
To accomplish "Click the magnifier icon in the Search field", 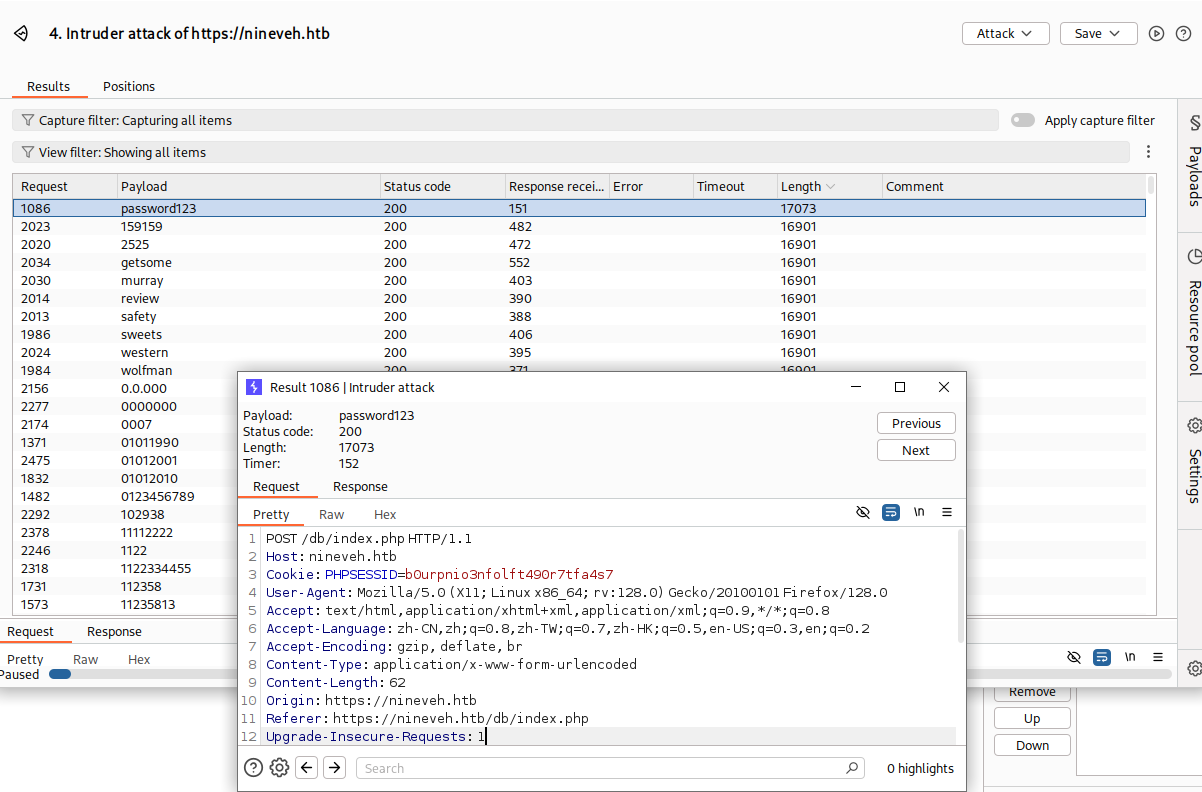I will point(852,768).
